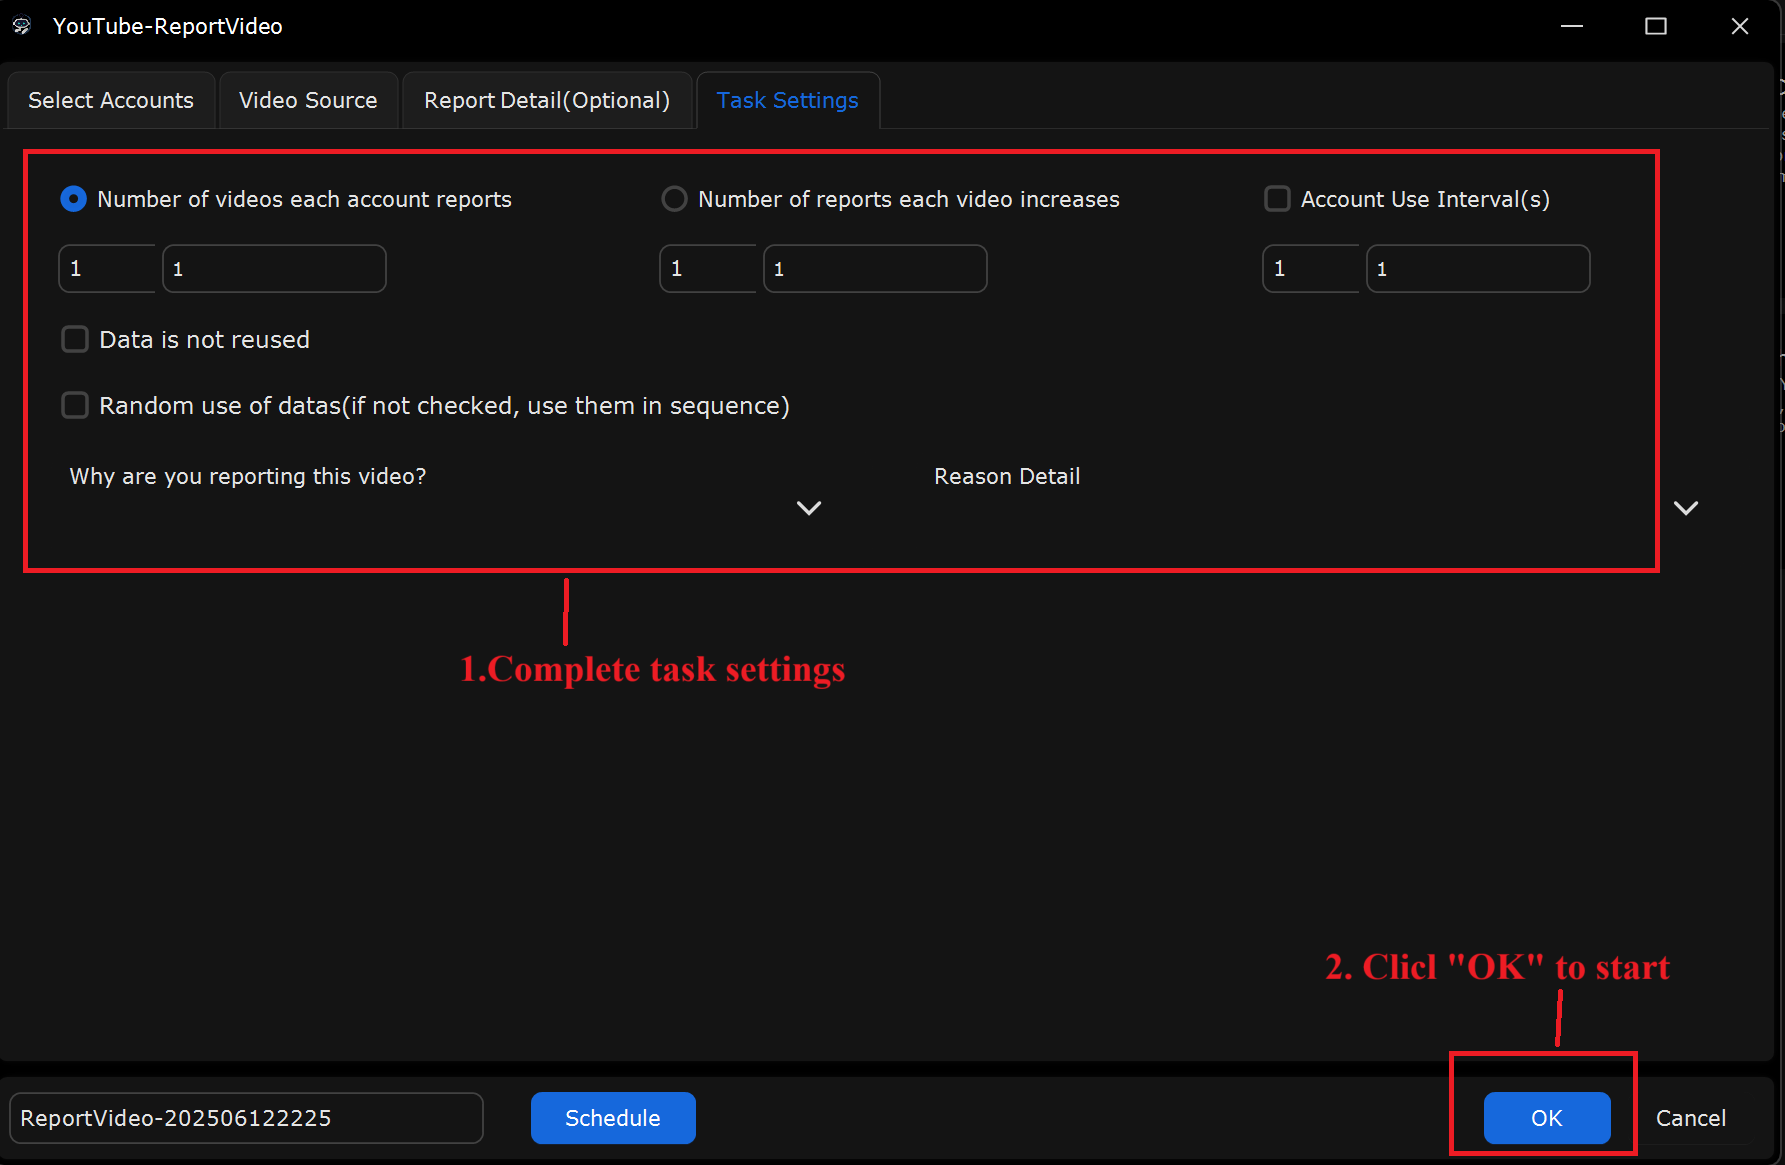Image resolution: width=1785 pixels, height=1165 pixels.
Task: Click OK to start the task
Action: coord(1547,1118)
